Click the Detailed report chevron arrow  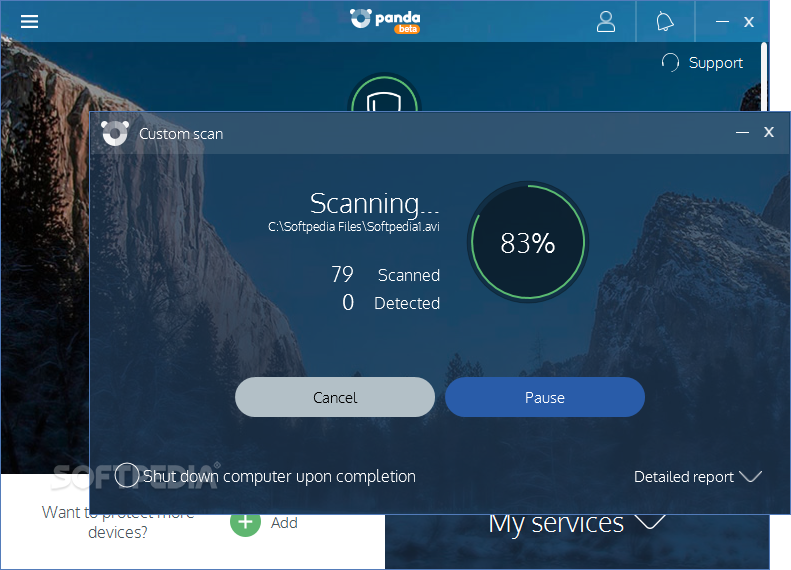click(751, 476)
